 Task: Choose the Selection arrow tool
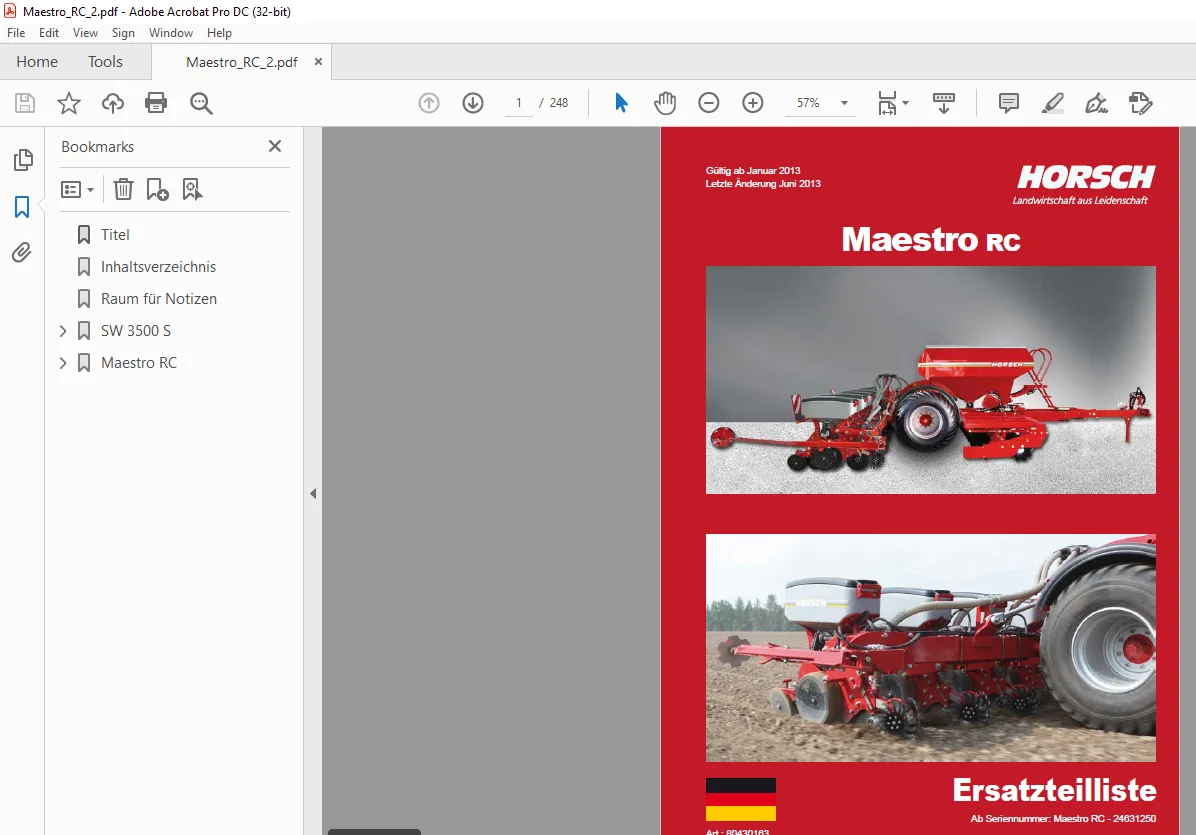coord(622,103)
